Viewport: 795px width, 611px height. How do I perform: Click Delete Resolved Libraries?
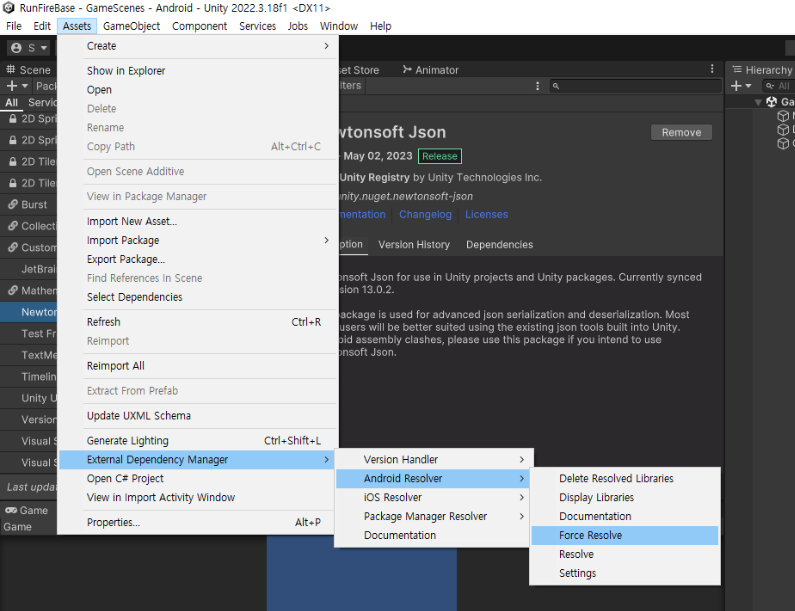(x=625, y=478)
